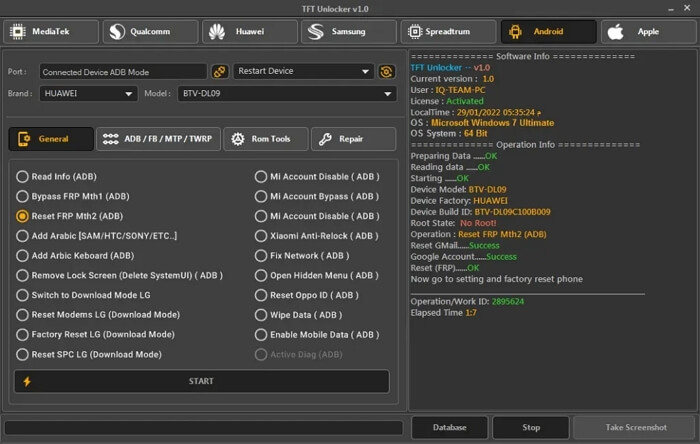Click the Database button
Image resolution: width=700 pixels, height=444 pixels.
click(450, 427)
